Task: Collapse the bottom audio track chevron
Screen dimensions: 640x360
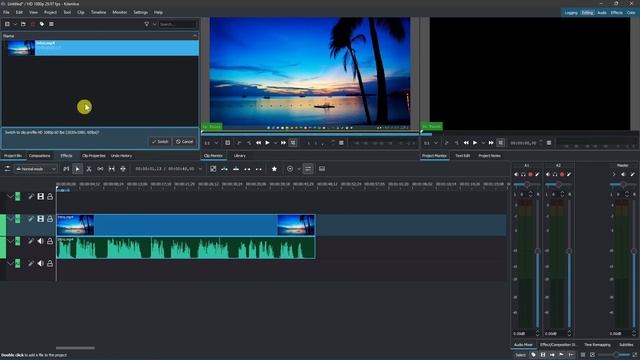Action: coord(10,264)
